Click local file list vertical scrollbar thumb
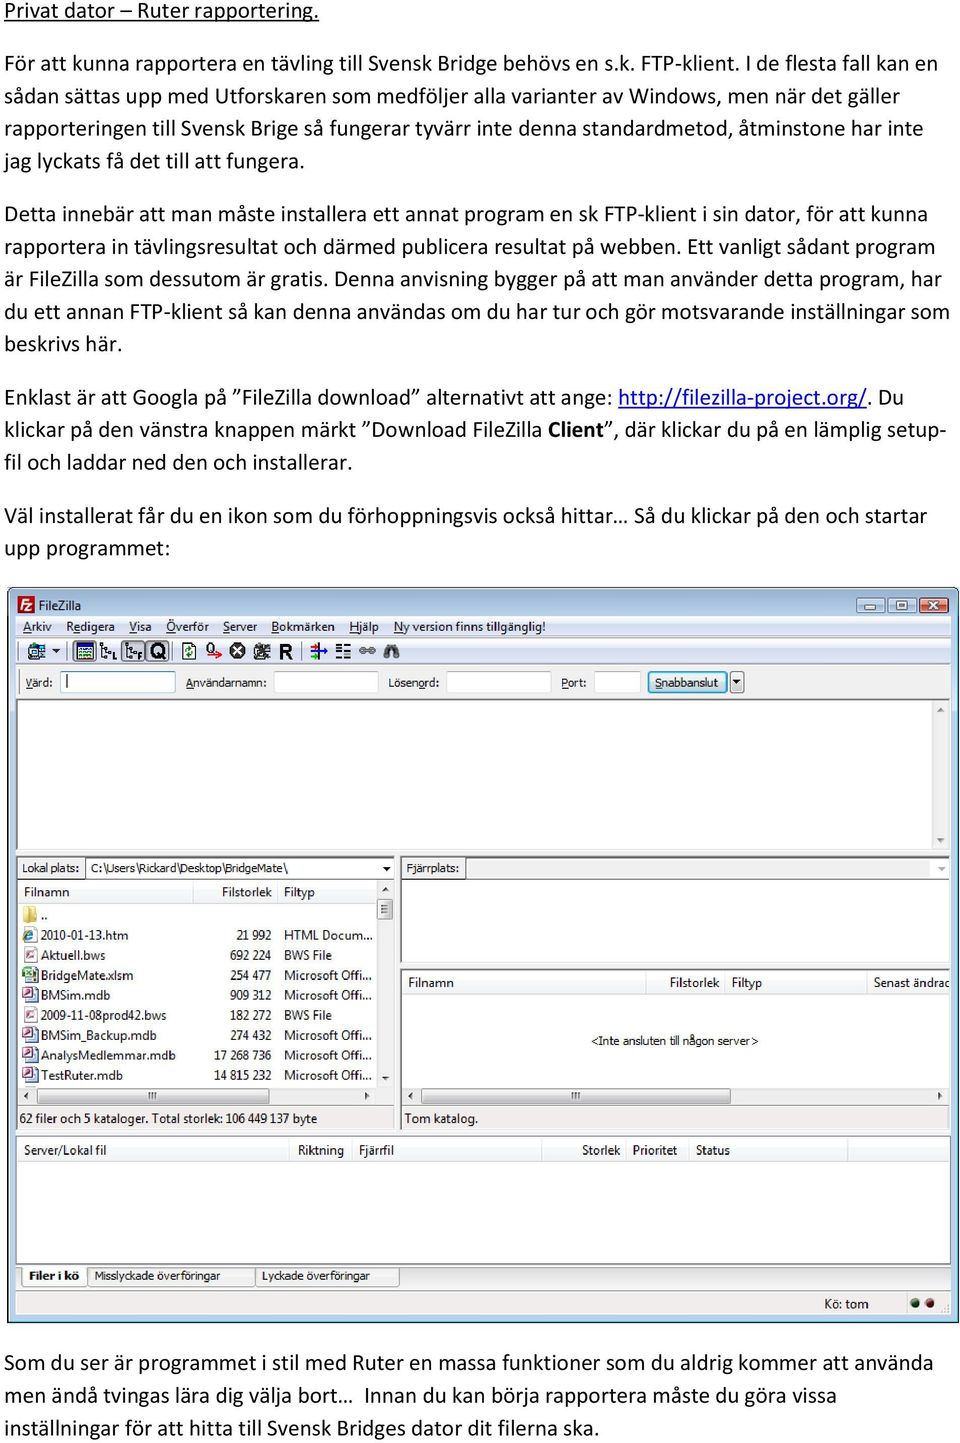This screenshot has height=1443, width=960. click(x=385, y=910)
